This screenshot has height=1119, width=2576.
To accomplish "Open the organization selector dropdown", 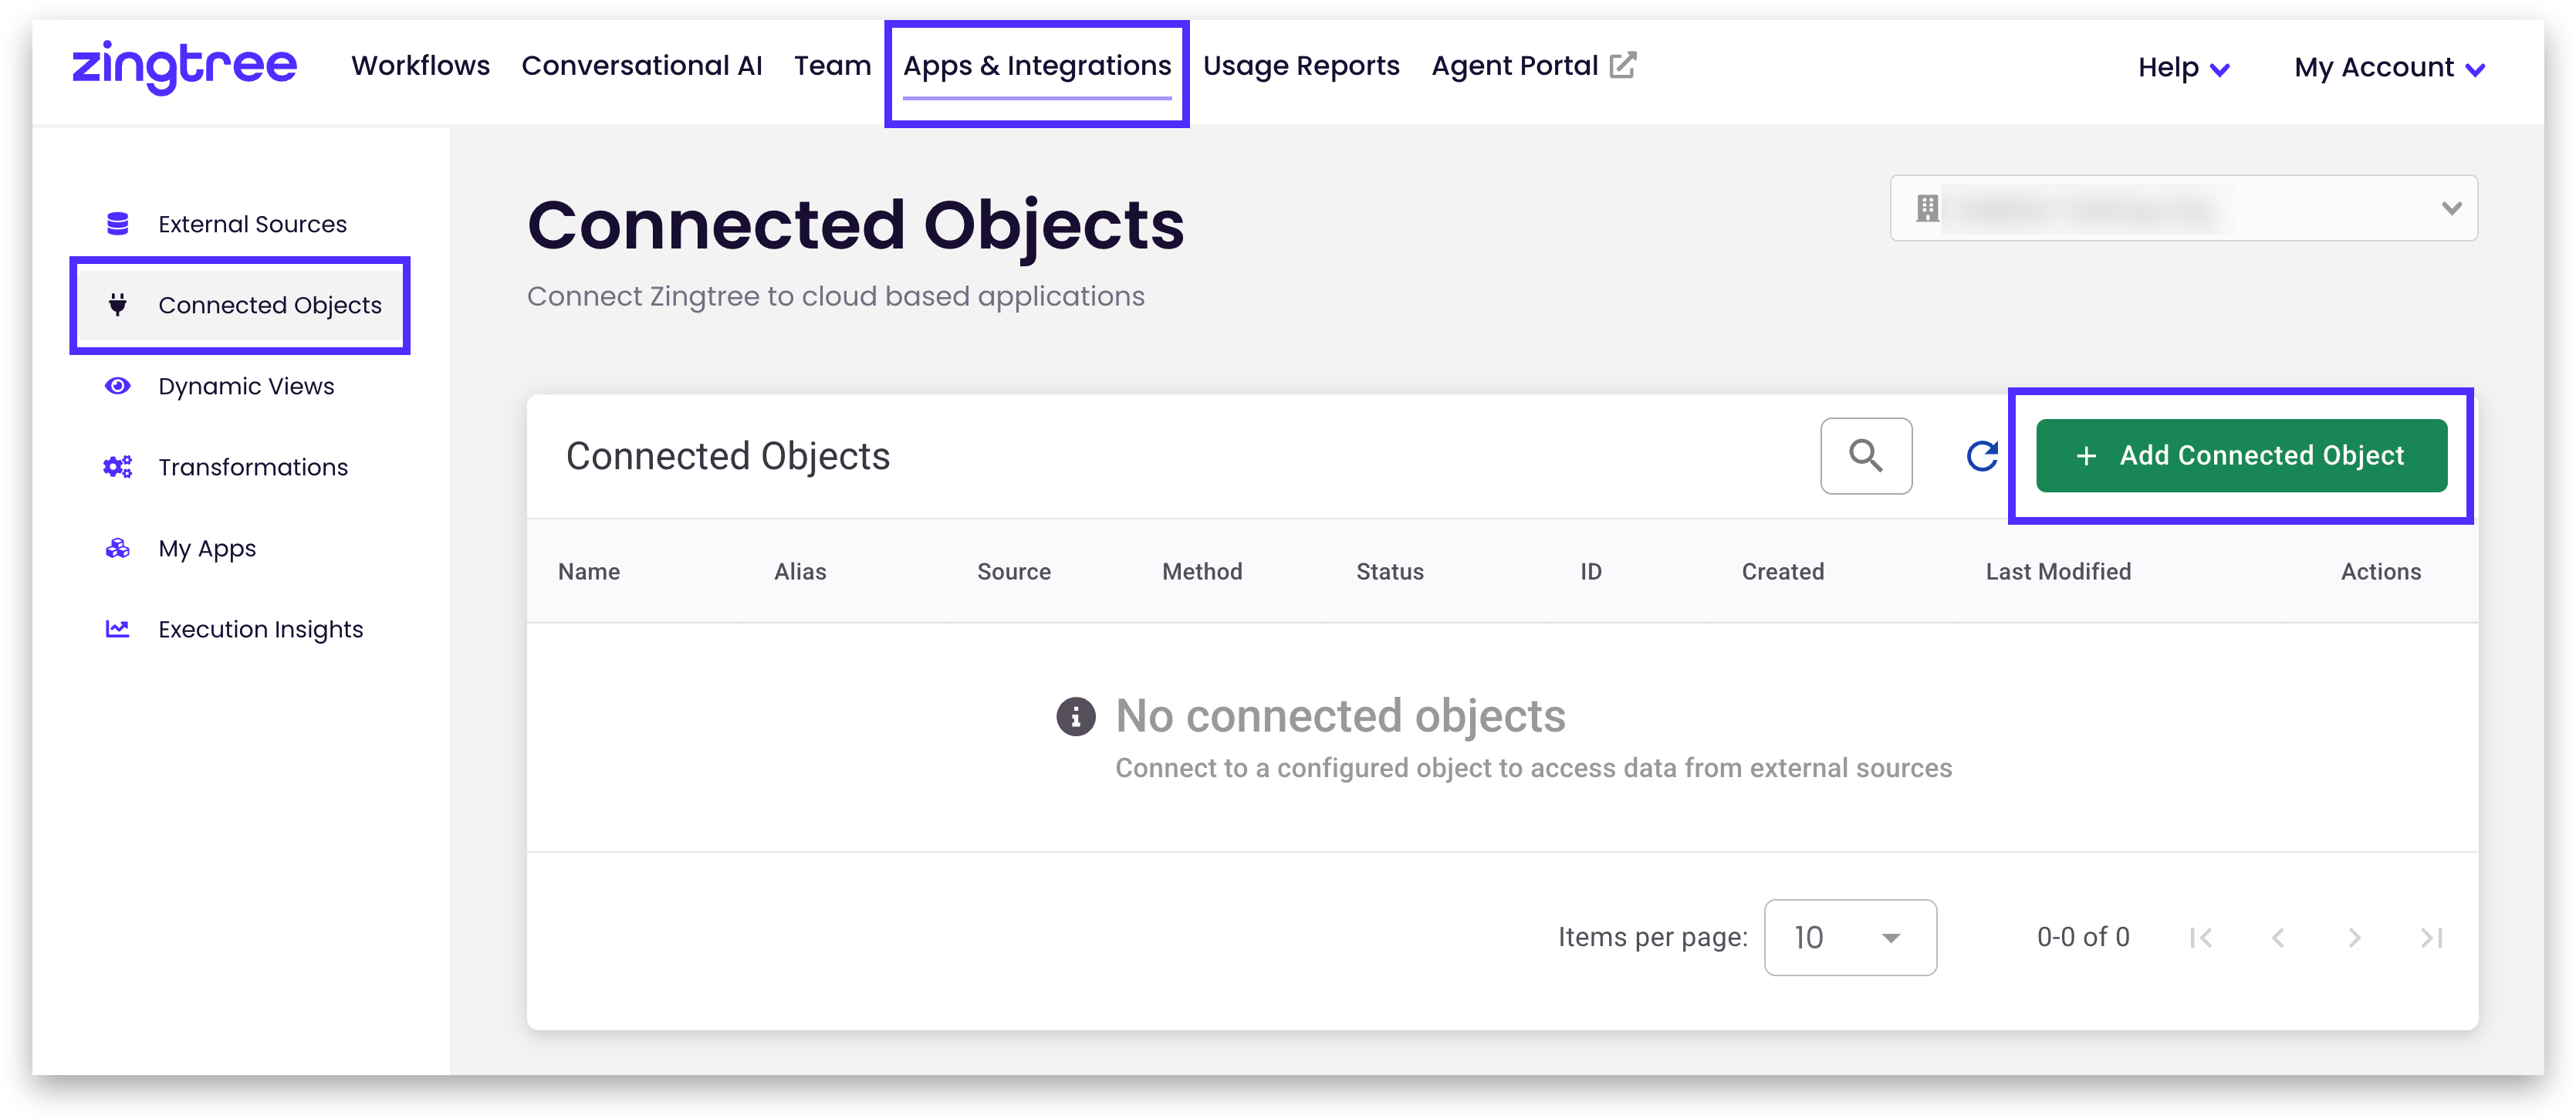I will click(x=2183, y=208).
